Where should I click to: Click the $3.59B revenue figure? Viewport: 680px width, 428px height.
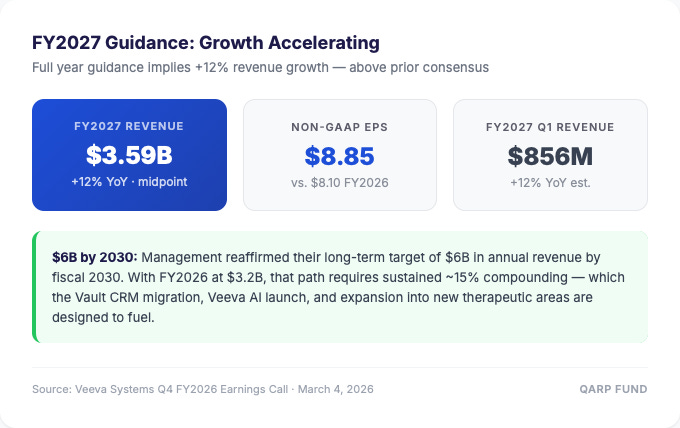[129, 156]
